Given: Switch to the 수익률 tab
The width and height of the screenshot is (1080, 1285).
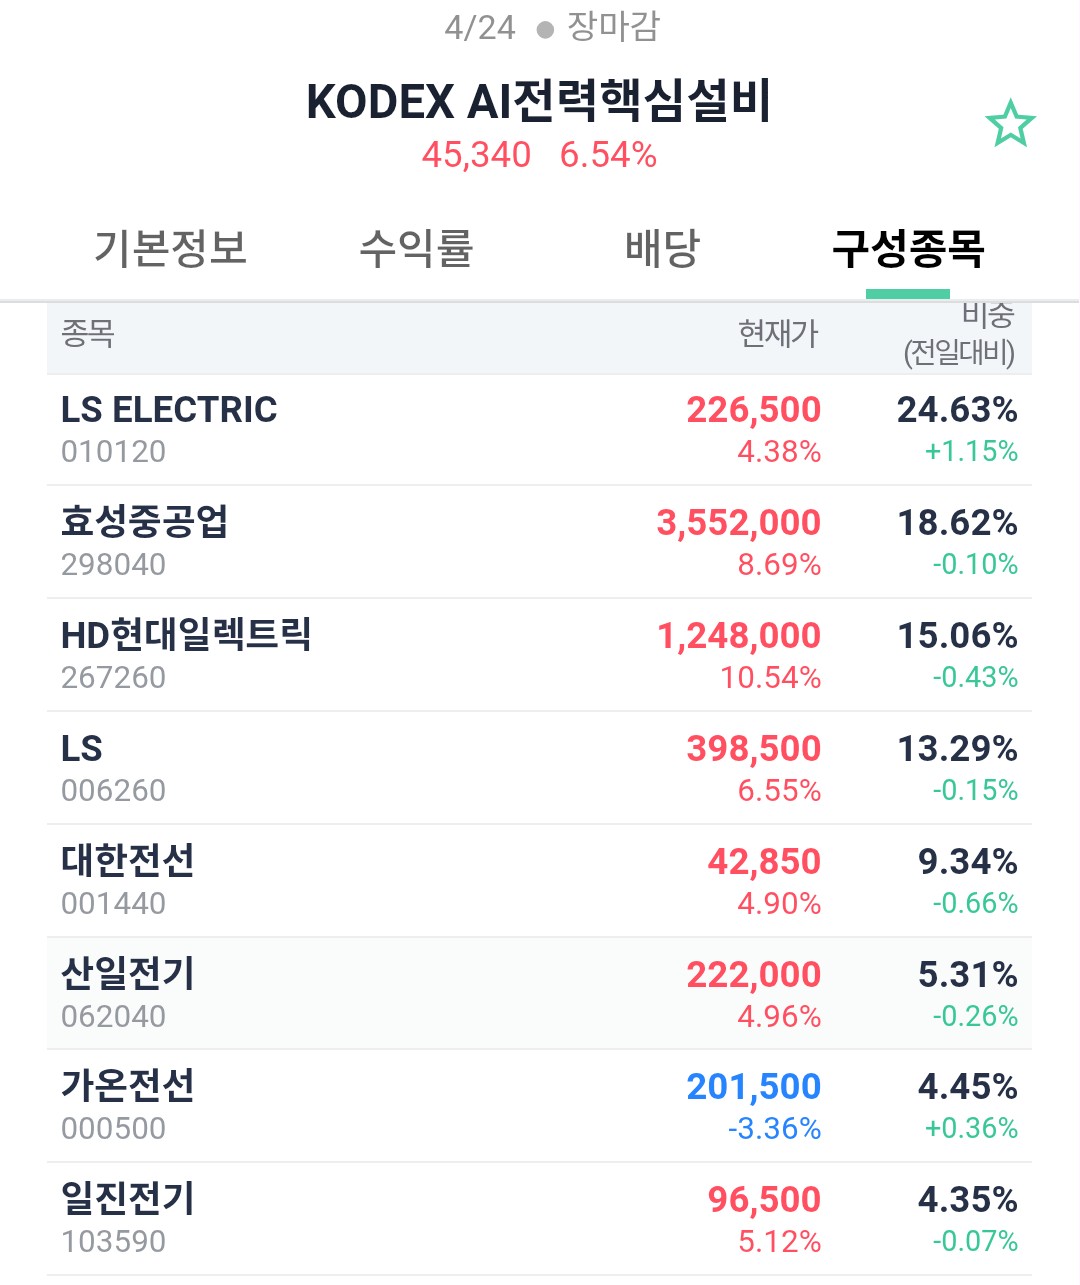Looking at the screenshot, I should click(416, 248).
